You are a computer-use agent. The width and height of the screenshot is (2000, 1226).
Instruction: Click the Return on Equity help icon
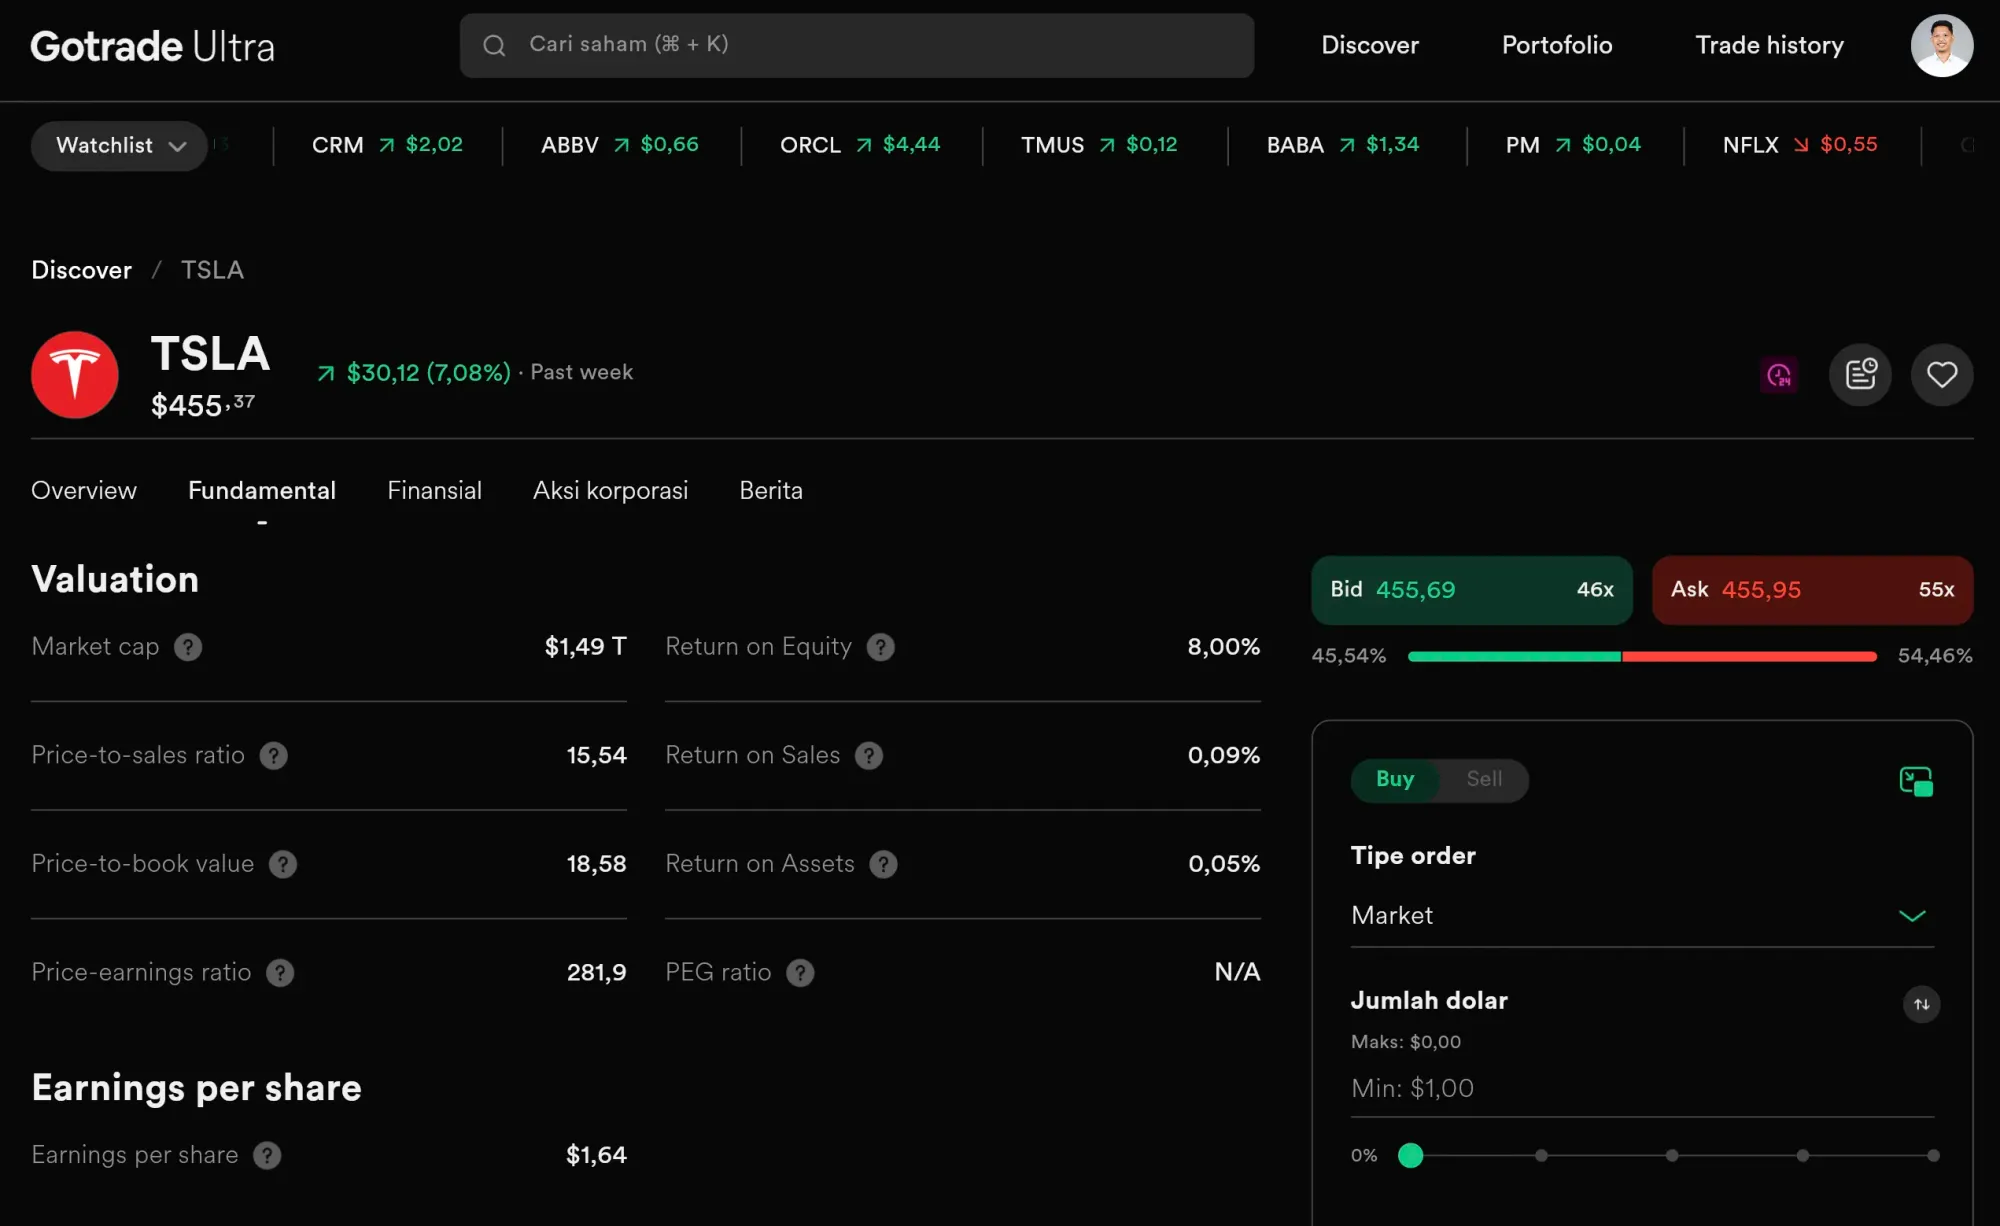point(880,647)
